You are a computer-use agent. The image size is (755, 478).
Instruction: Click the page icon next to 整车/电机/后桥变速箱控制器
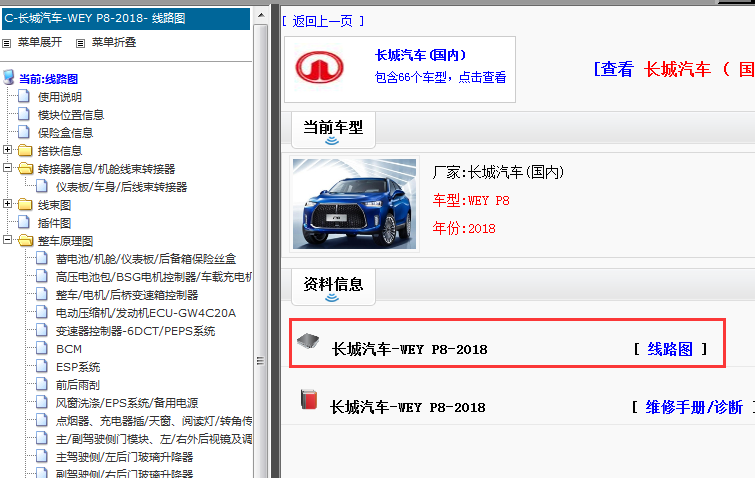tap(42, 294)
